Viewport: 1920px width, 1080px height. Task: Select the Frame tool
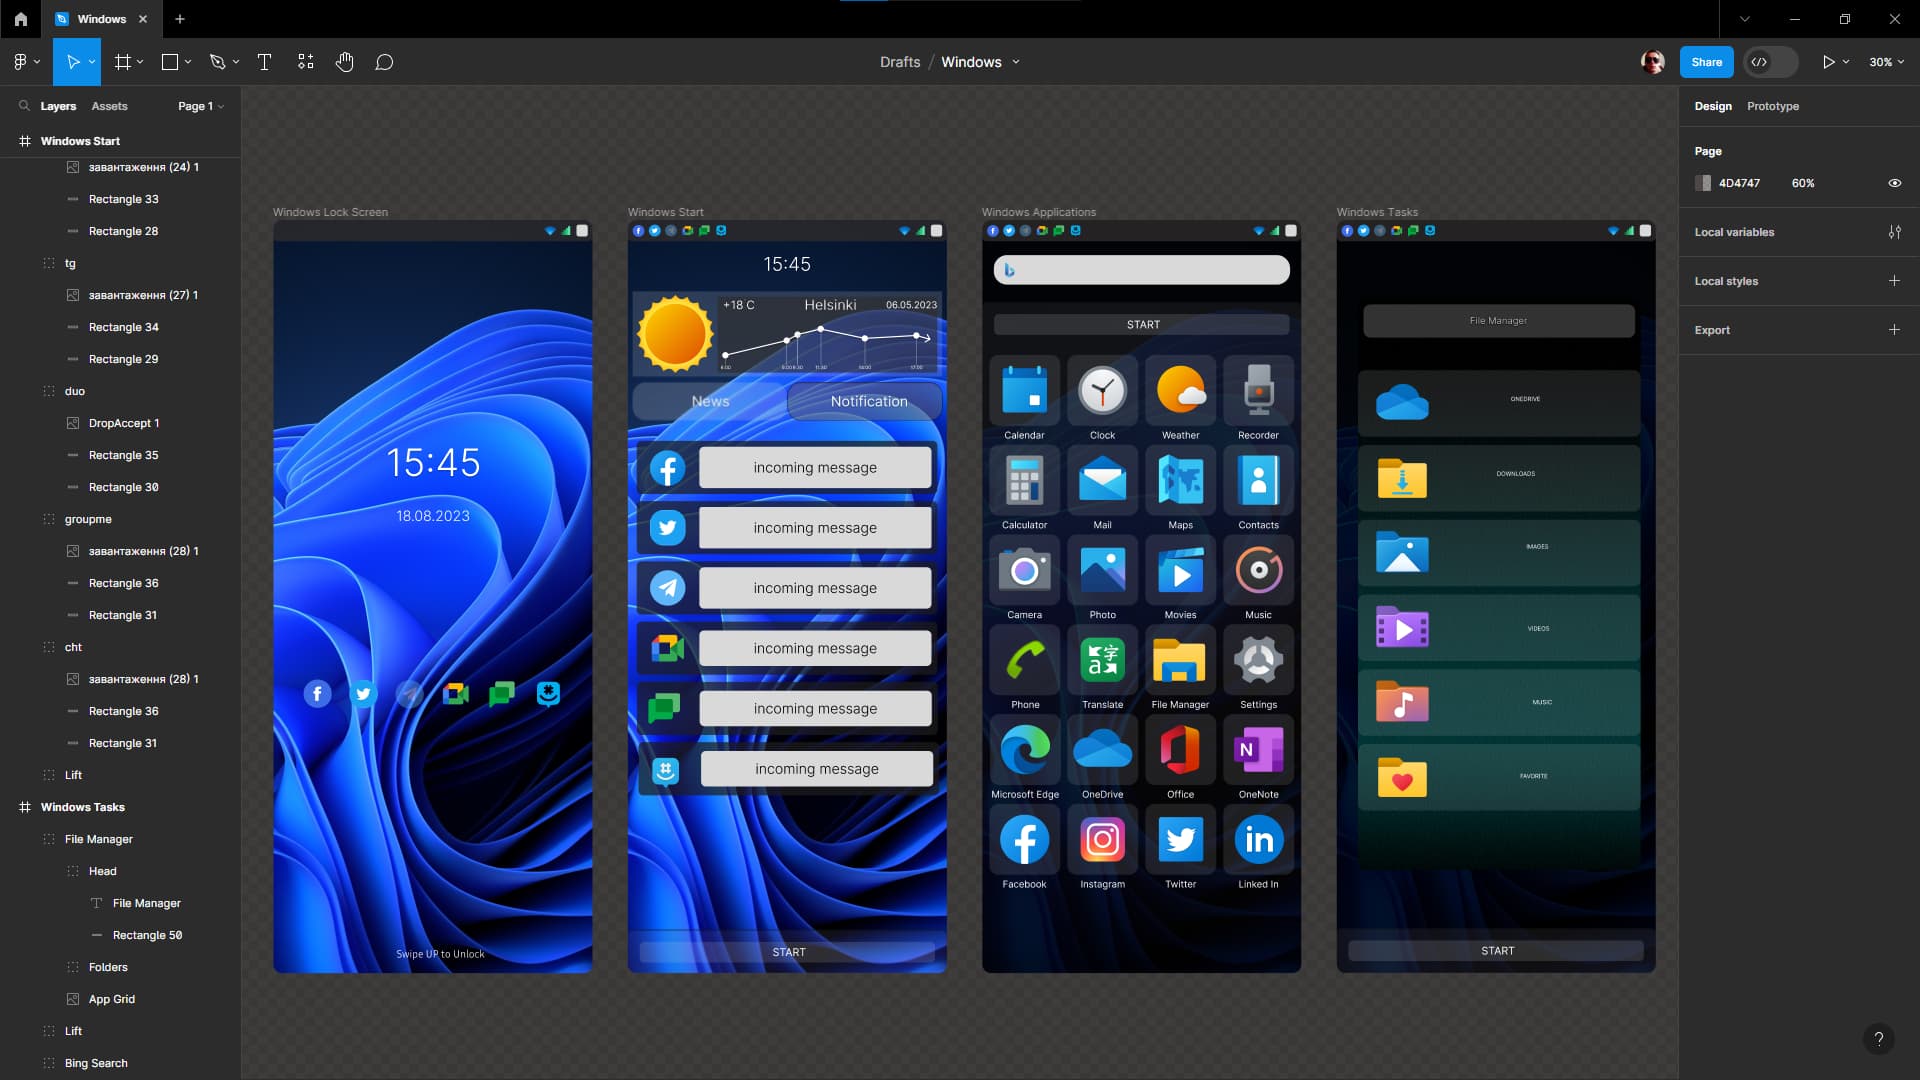click(x=123, y=62)
